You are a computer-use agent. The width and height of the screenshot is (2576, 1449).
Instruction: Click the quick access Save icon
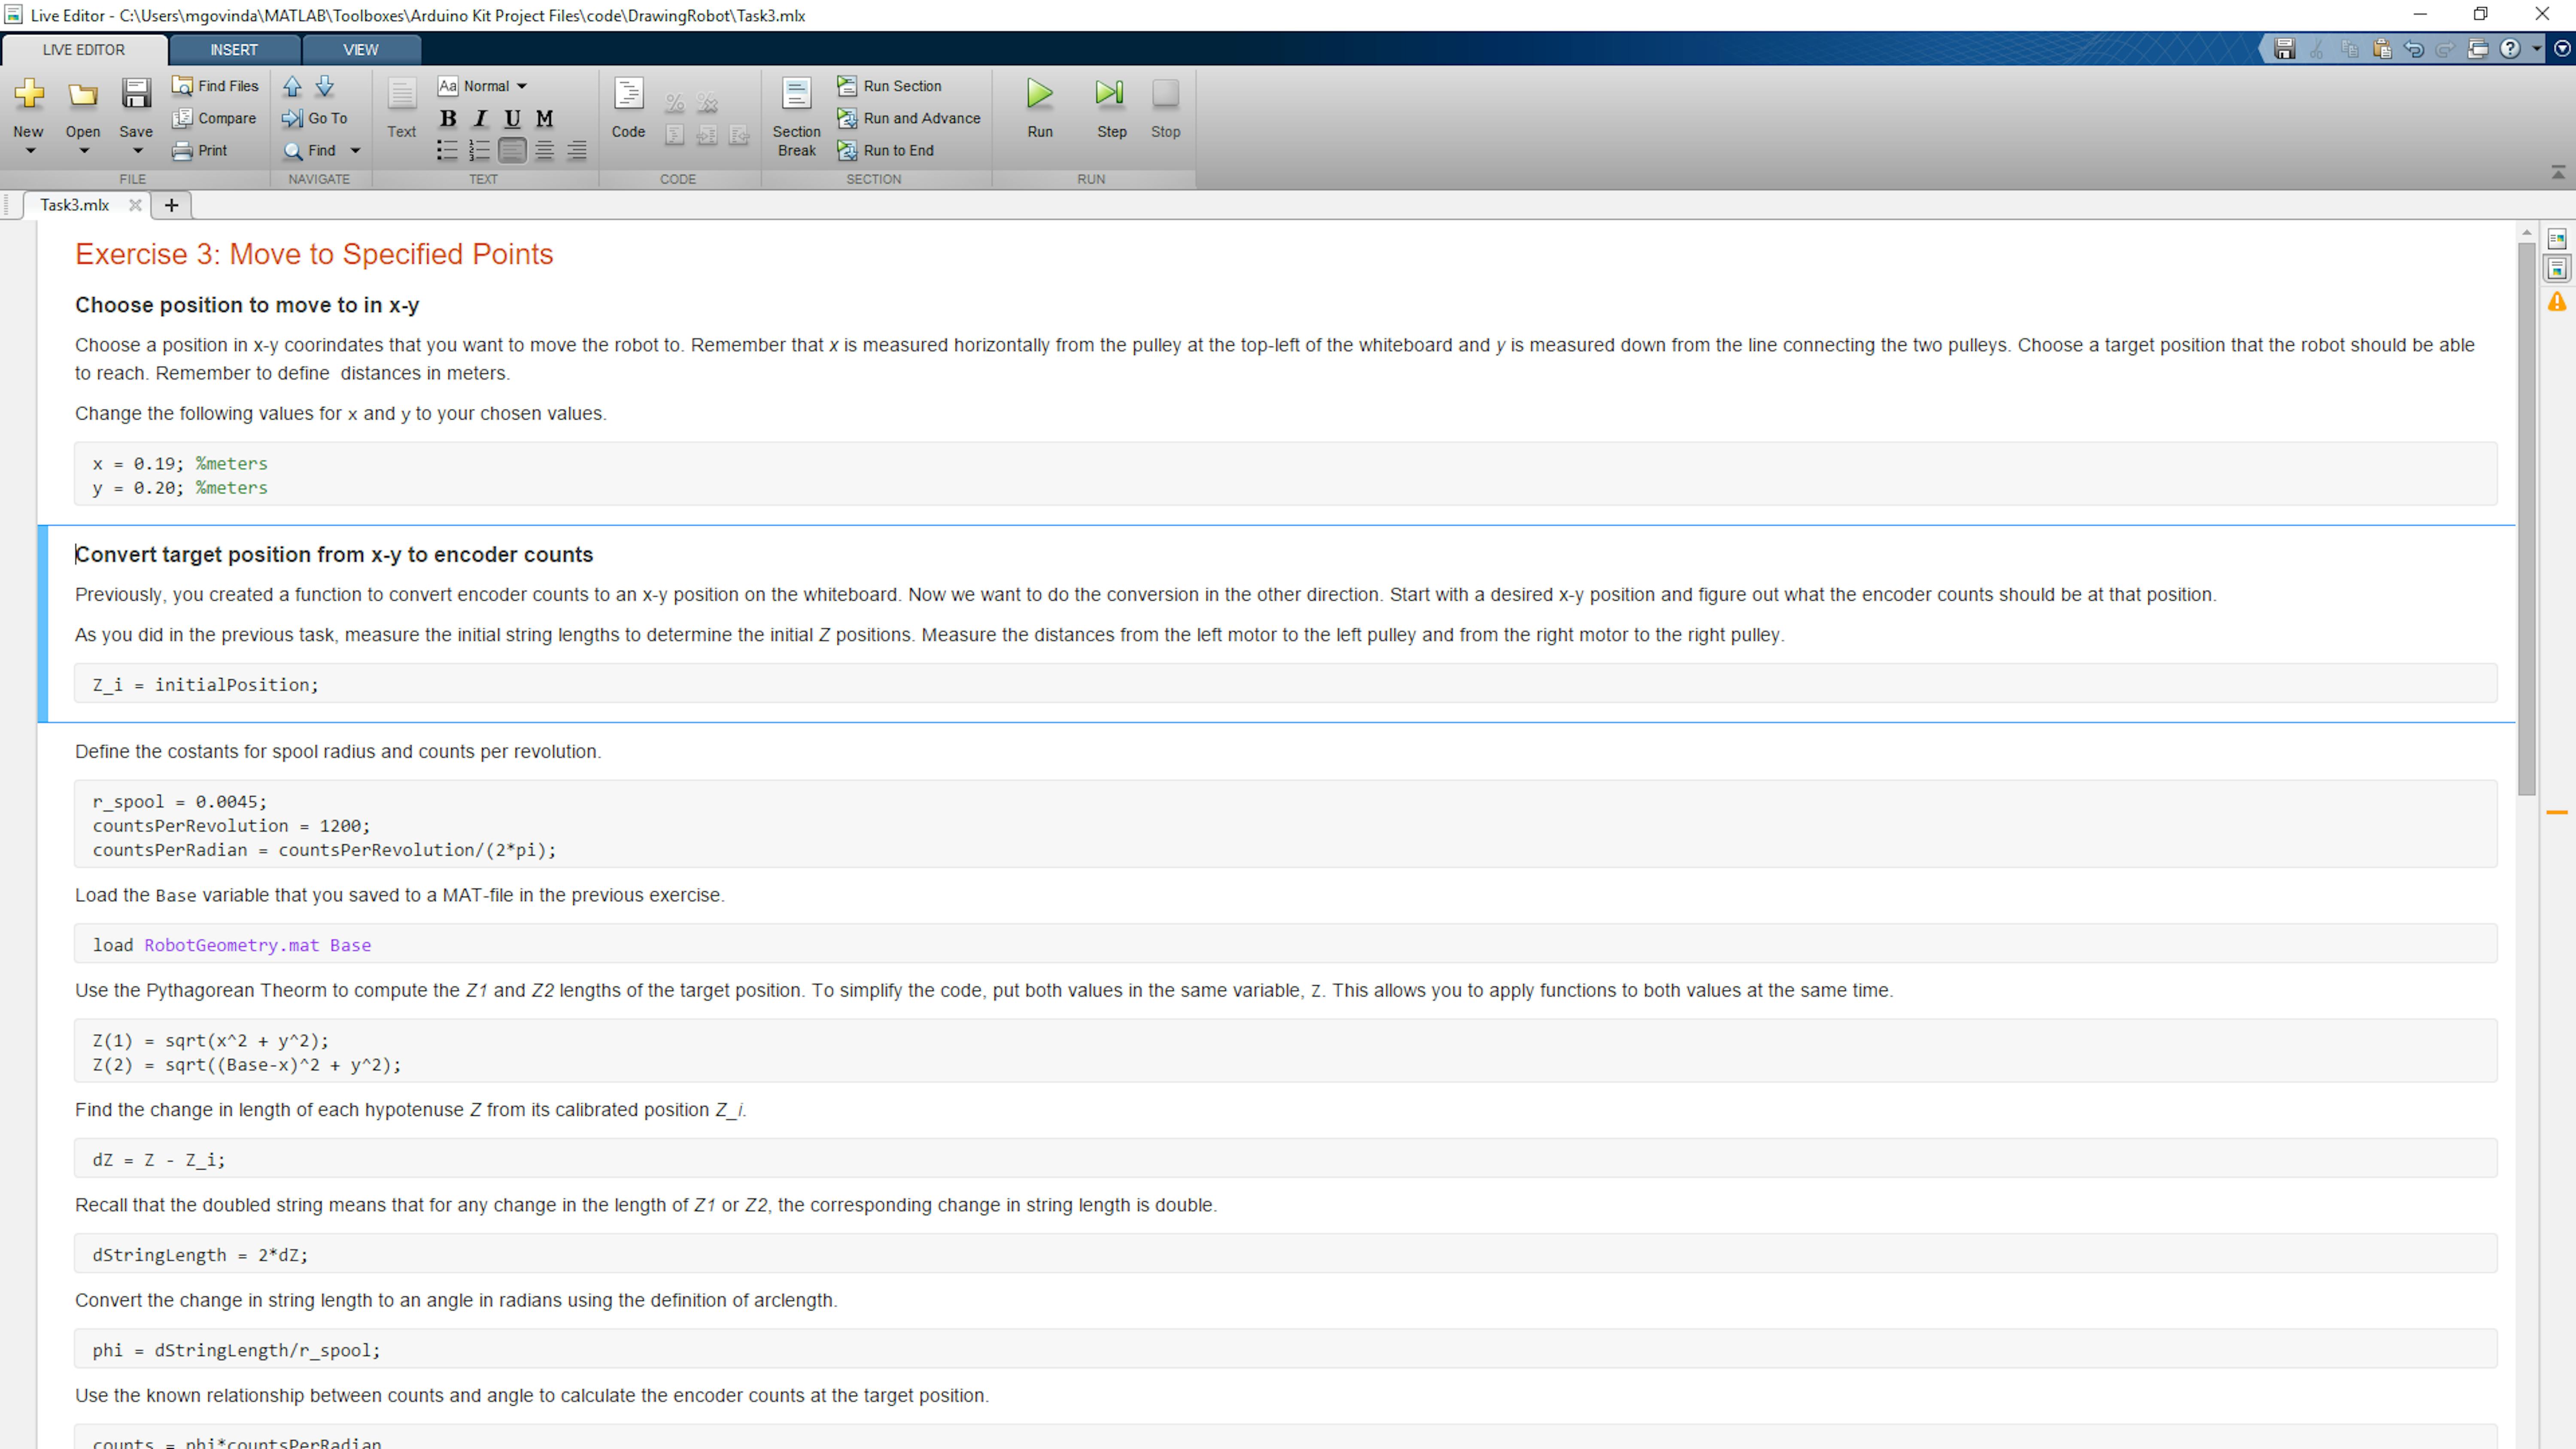[x=2285, y=49]
